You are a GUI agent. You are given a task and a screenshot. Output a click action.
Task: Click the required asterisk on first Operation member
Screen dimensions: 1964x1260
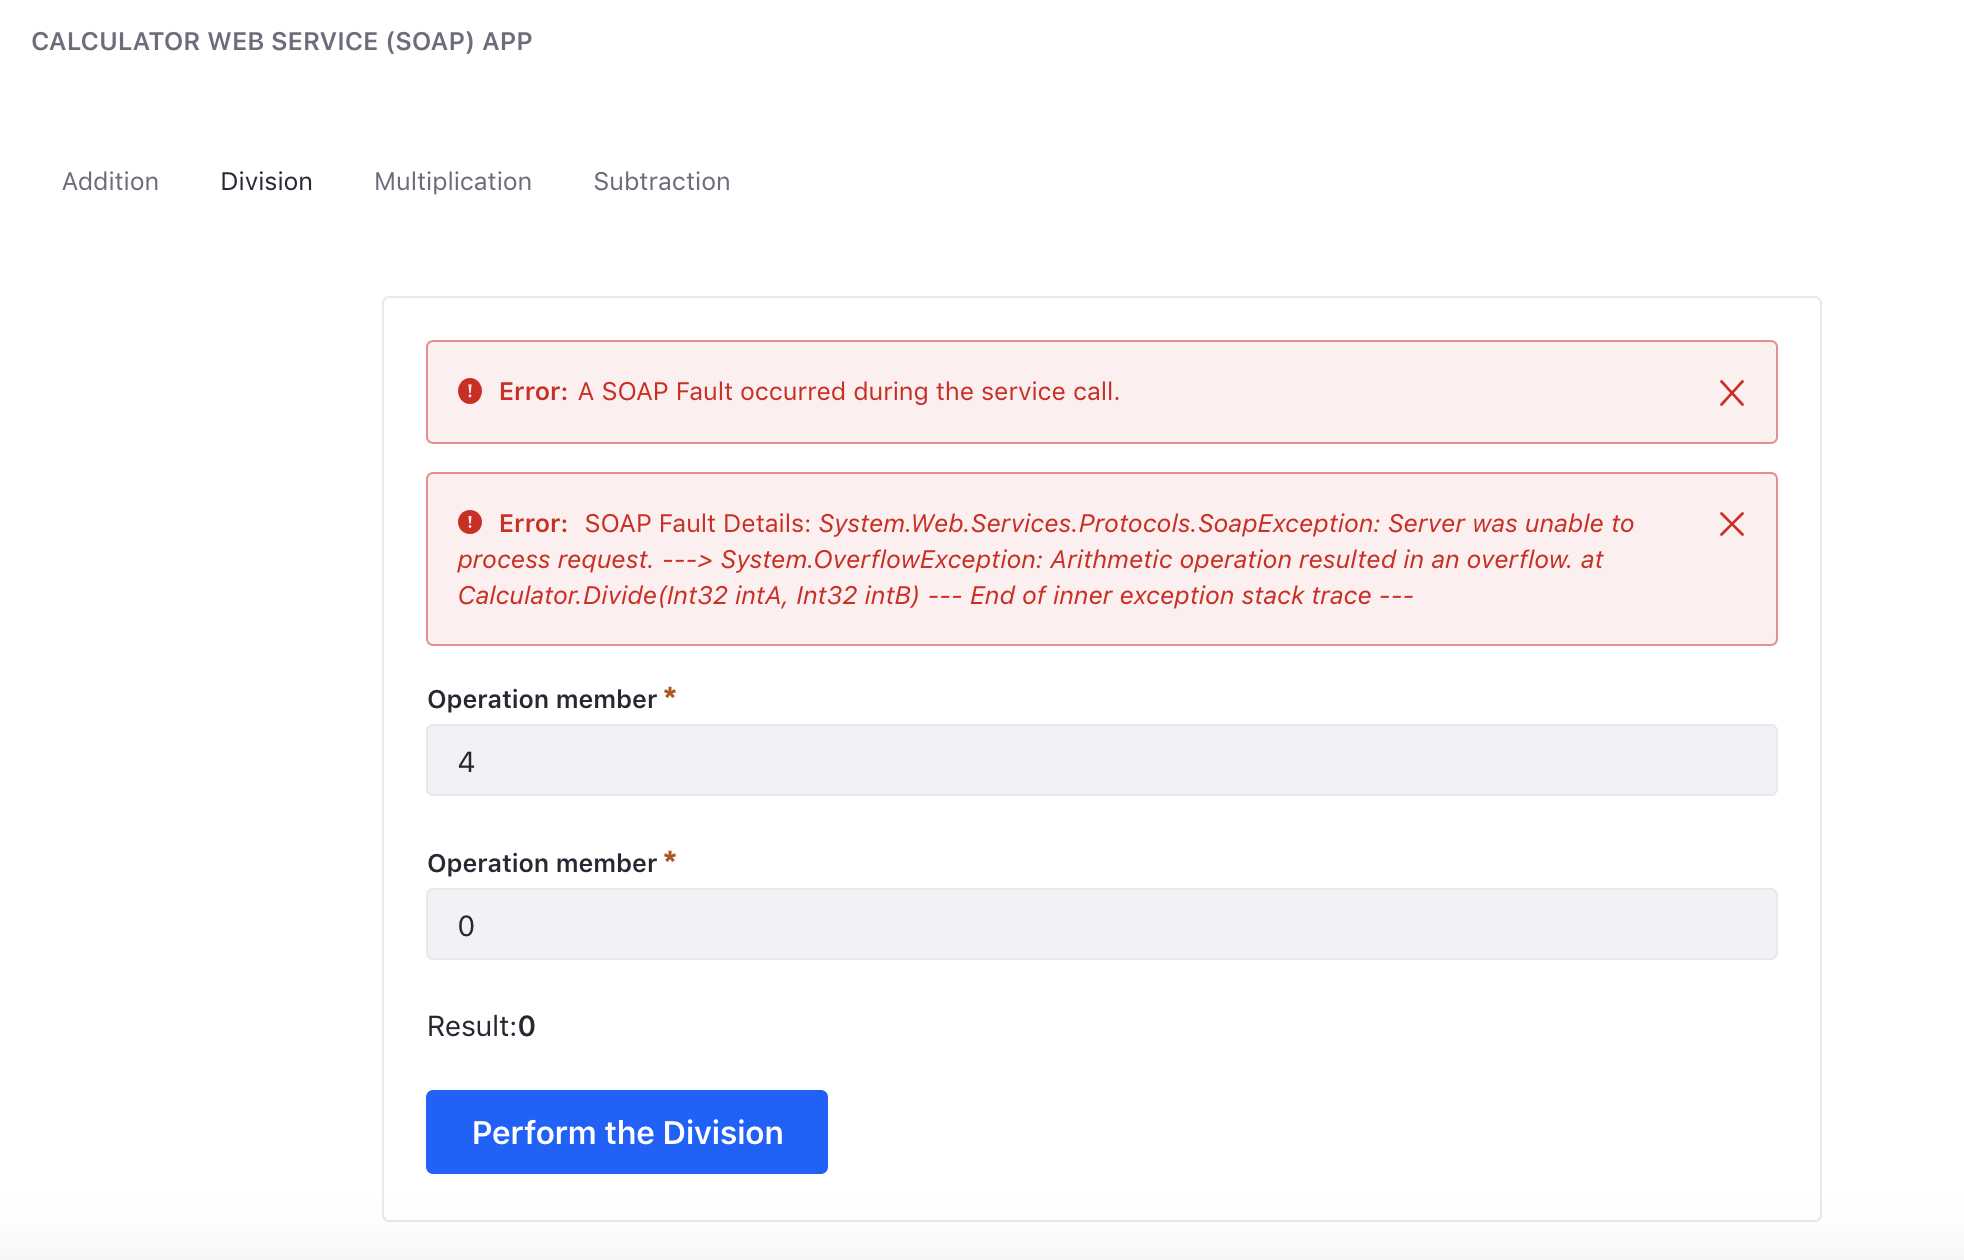[670, 694]
